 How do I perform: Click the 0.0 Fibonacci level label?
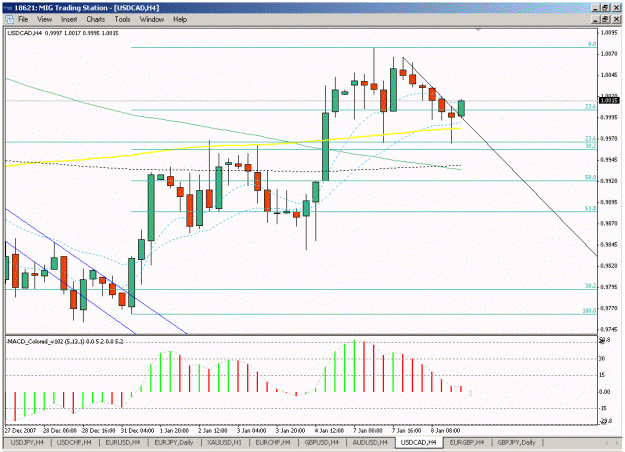(x=592, y=44)
